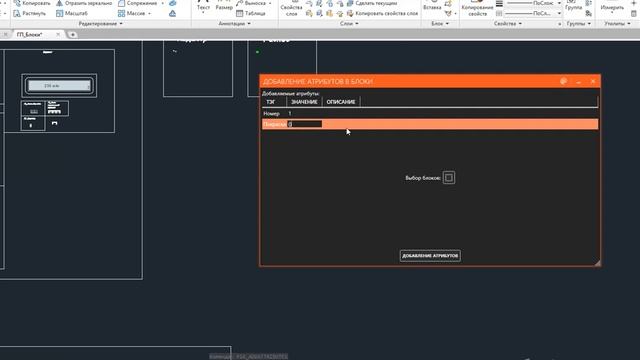Open the Массив dropdown arrow

(149, 13)
